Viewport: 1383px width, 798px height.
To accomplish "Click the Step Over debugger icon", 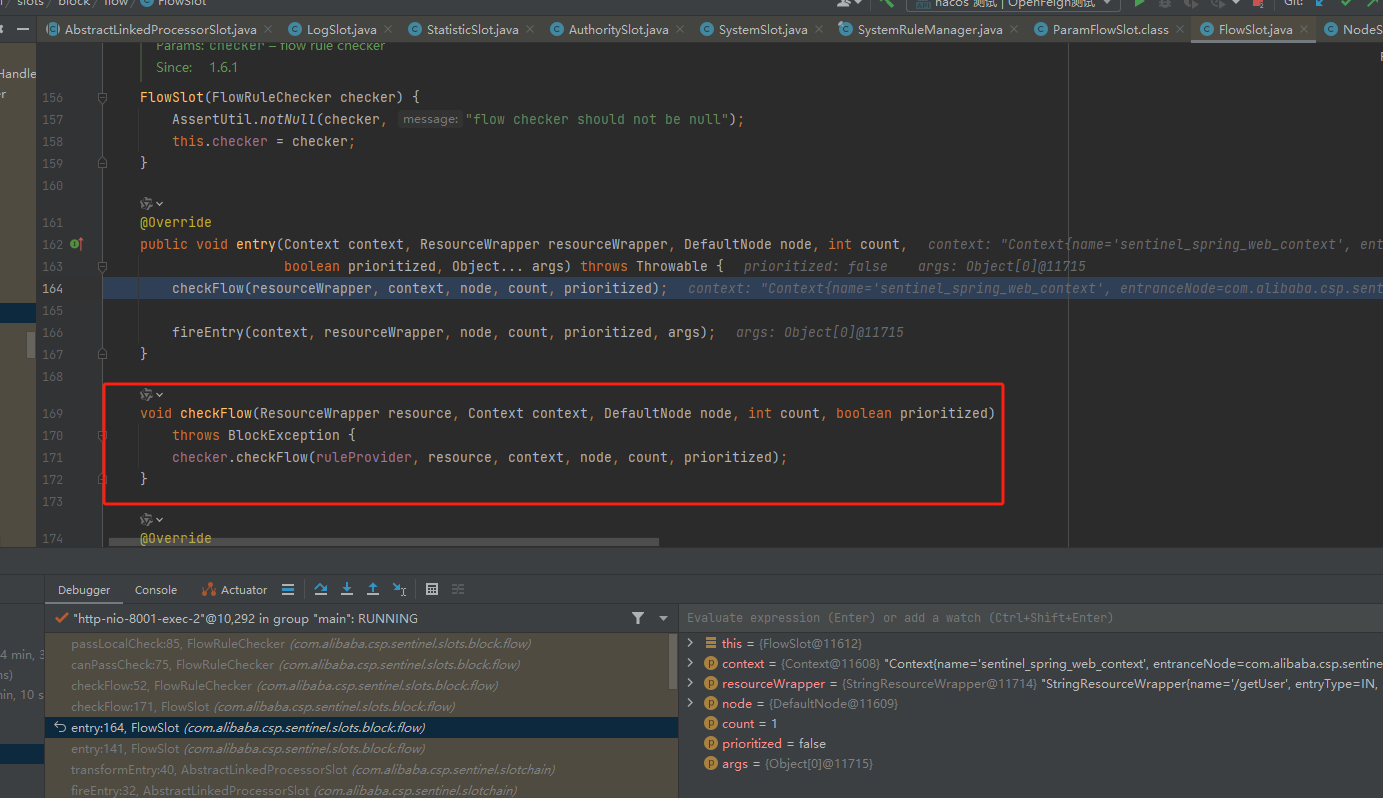I will click(x=321, y=589).
